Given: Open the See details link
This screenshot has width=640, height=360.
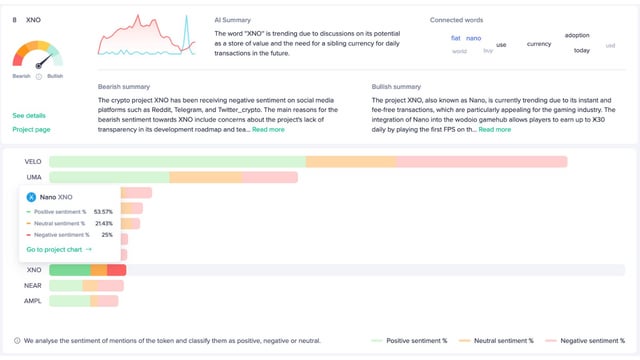Looking at the screenshot, I should pyautogui.click(x=29, y=116).
